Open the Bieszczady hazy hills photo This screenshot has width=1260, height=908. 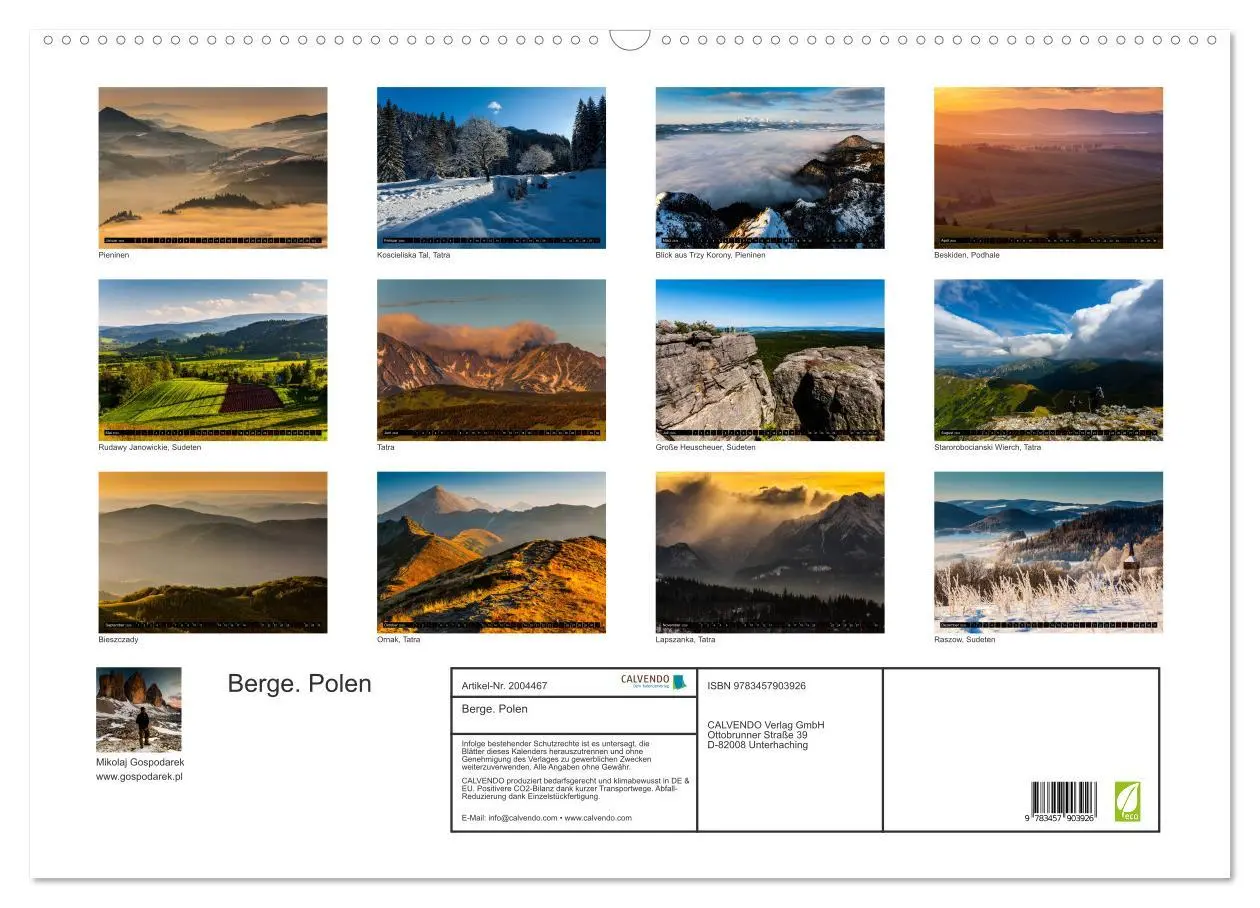[213, 552]
